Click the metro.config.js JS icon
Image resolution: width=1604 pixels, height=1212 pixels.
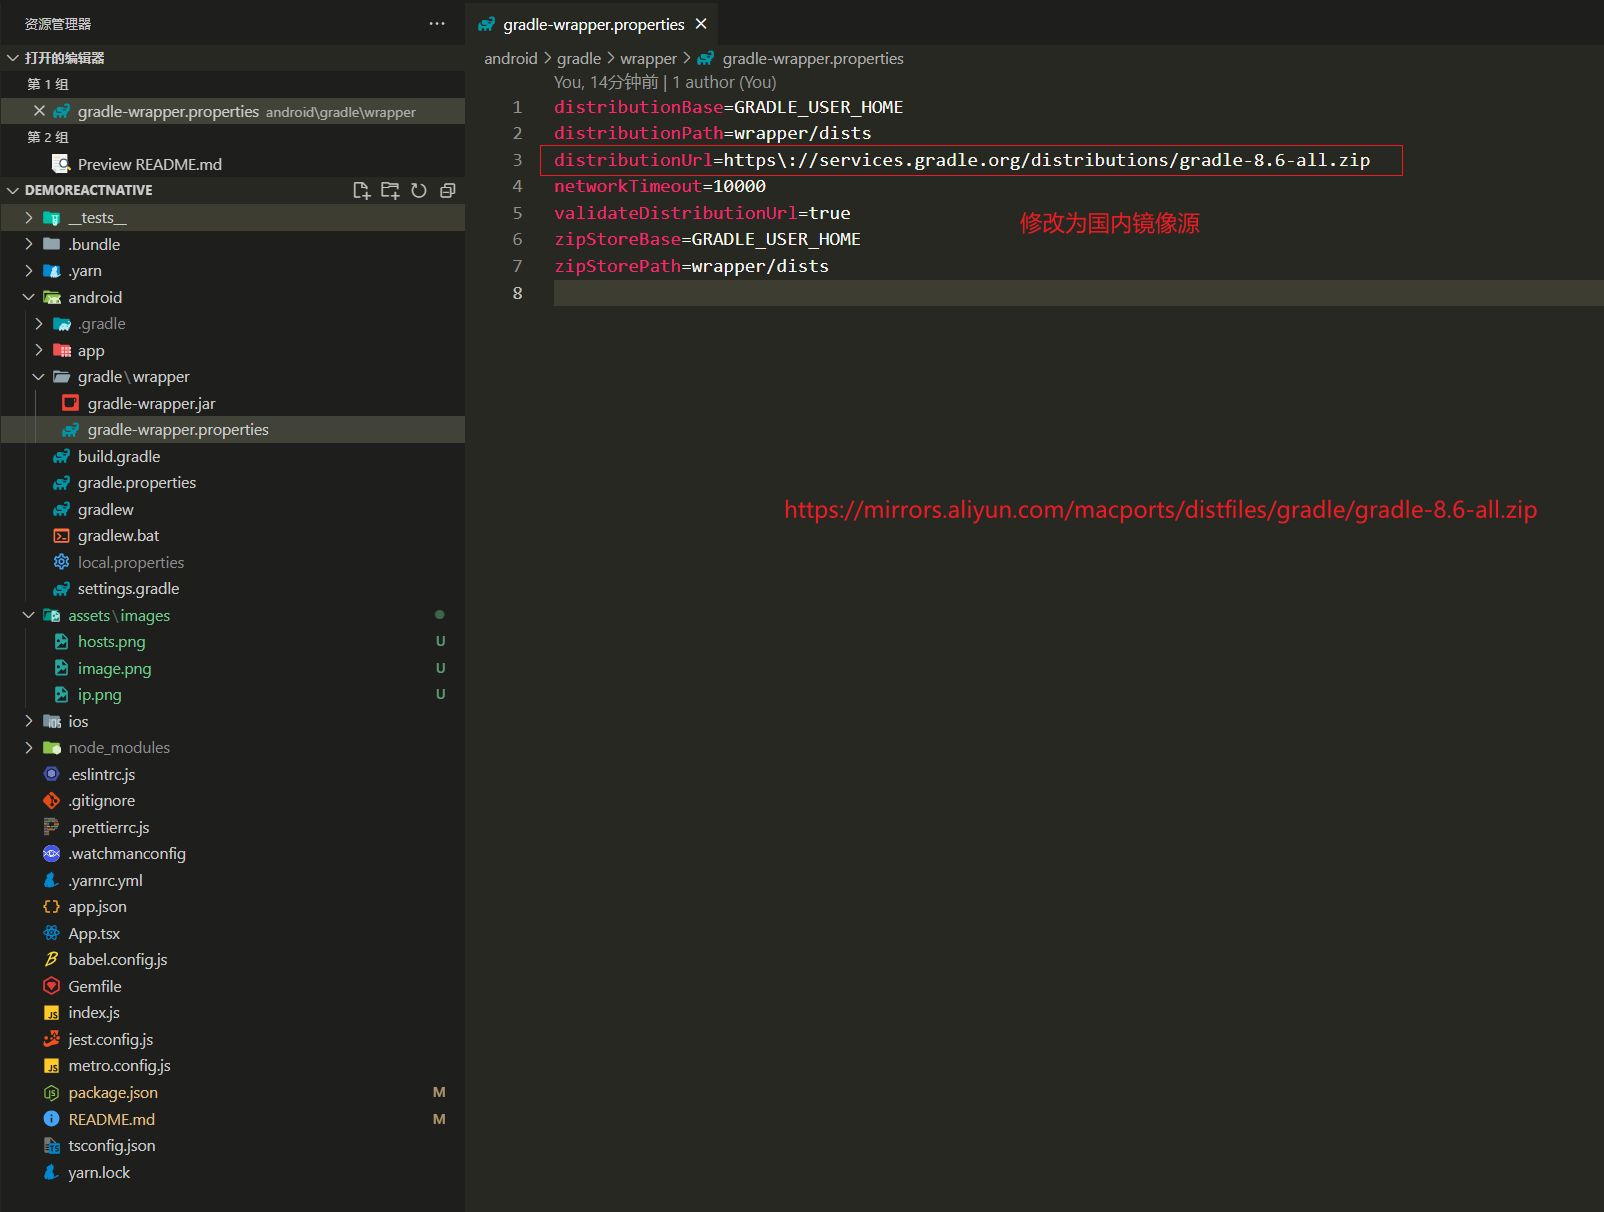click(x=52, y=1066)
